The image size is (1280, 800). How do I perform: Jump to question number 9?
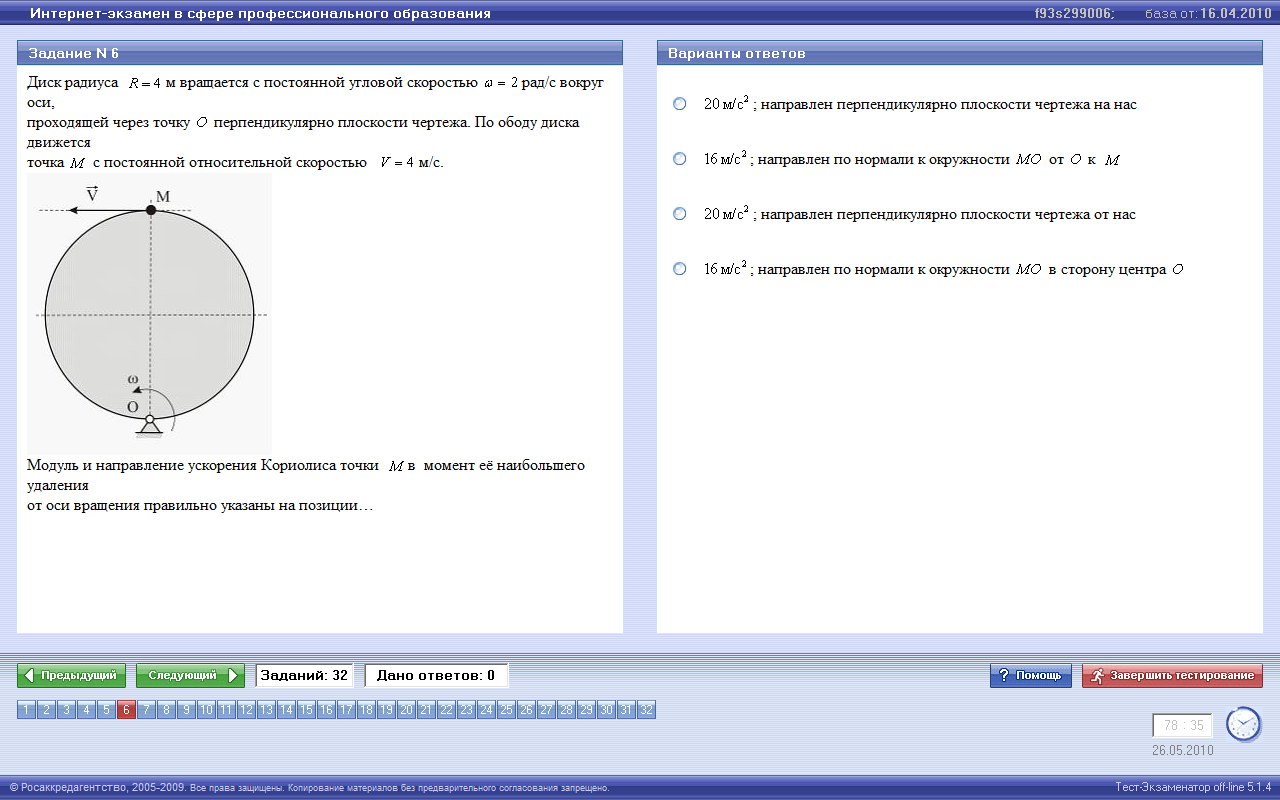186,710
